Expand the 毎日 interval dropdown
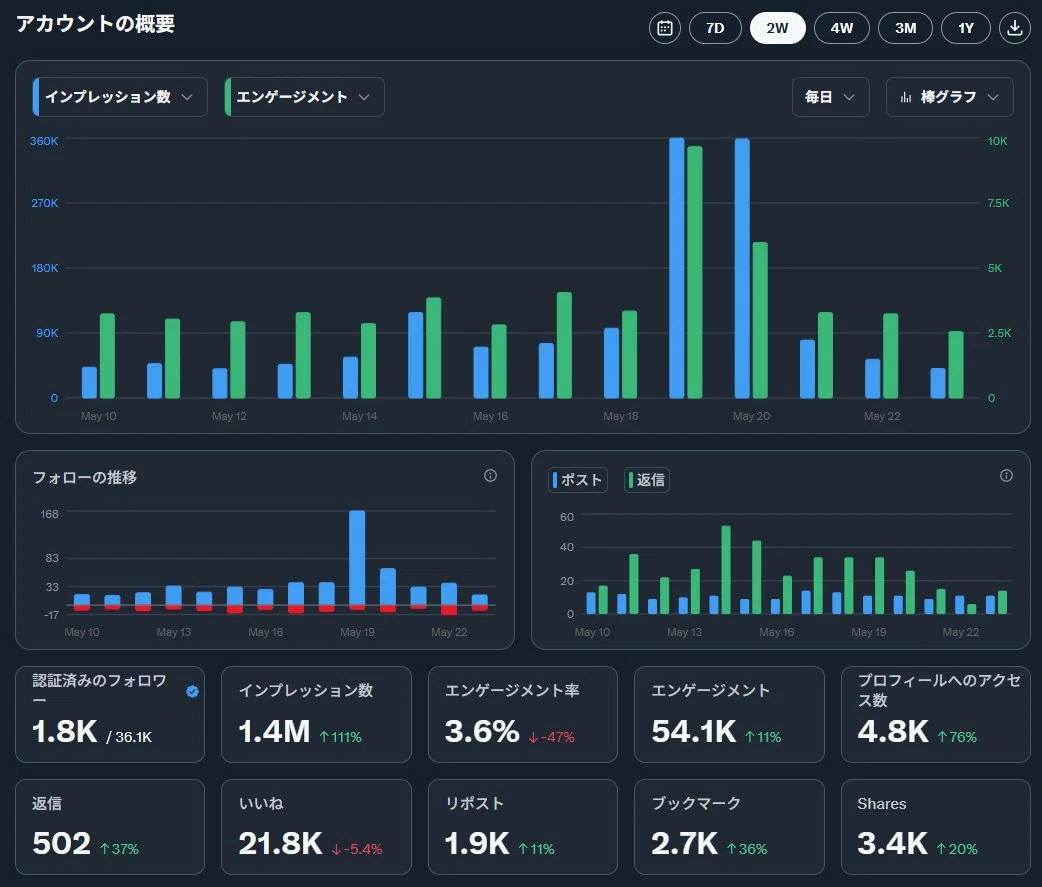This screenshot has height=887, width=1042. [831, 97]
